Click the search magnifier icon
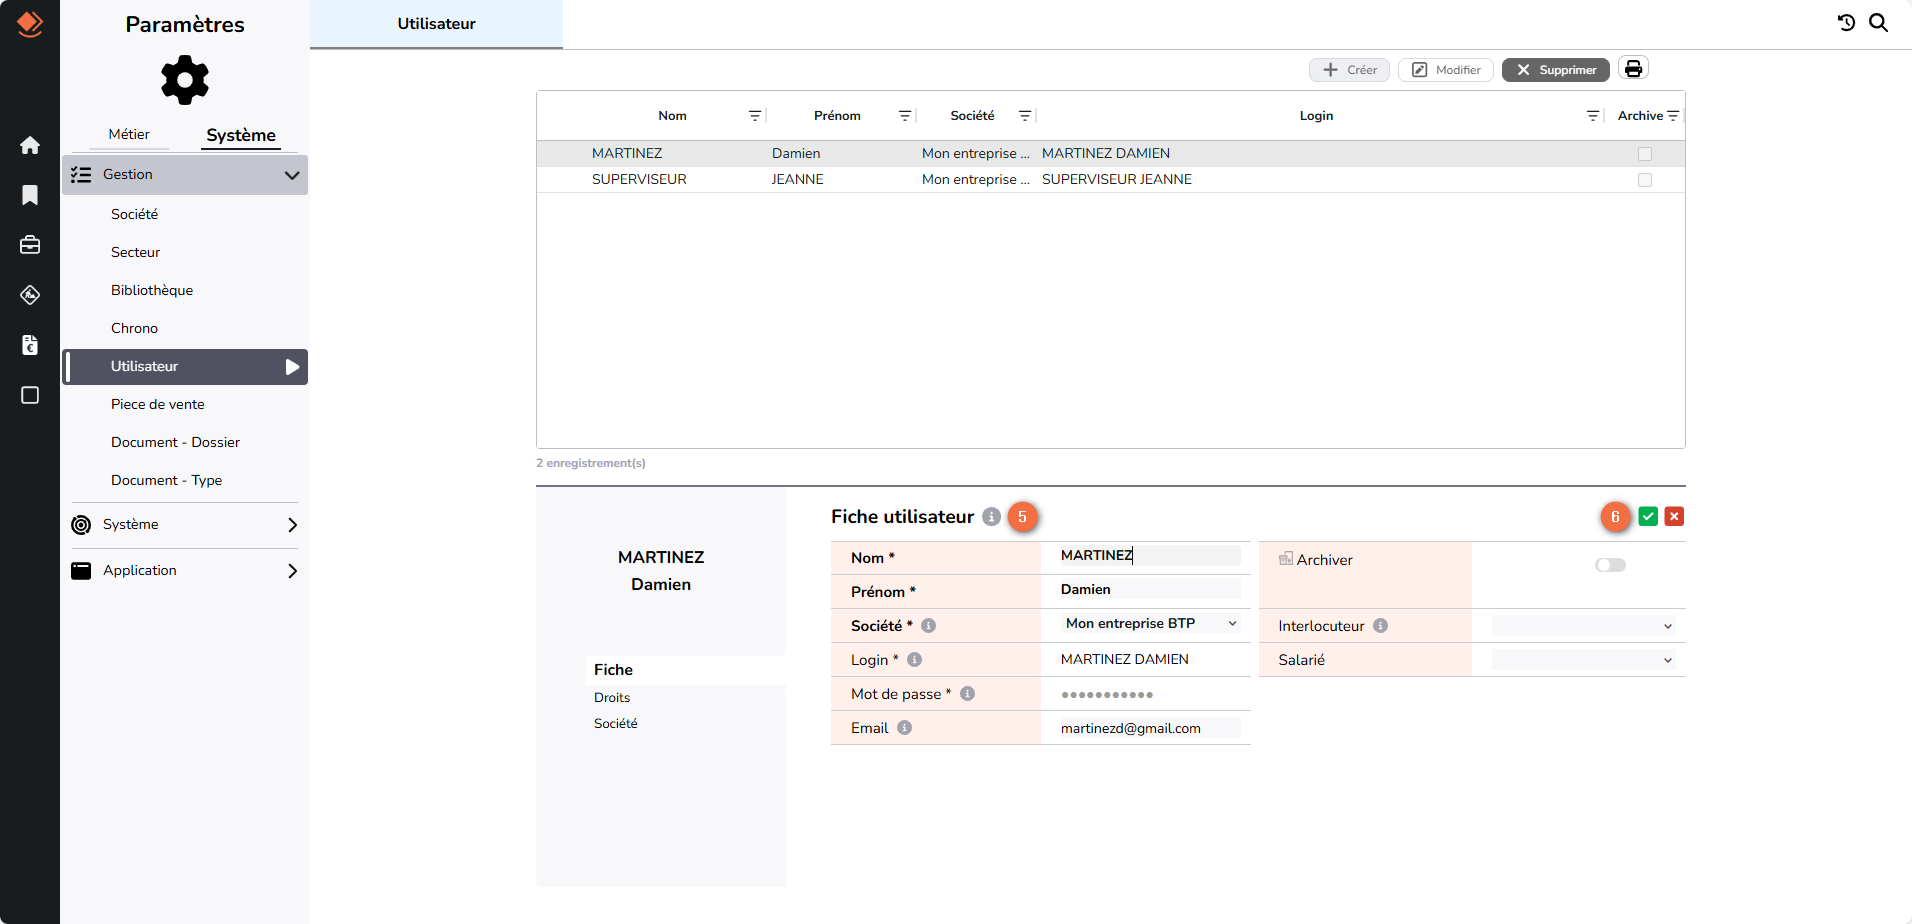This screenshot has width=1912, height=924. pos(1879,23)
